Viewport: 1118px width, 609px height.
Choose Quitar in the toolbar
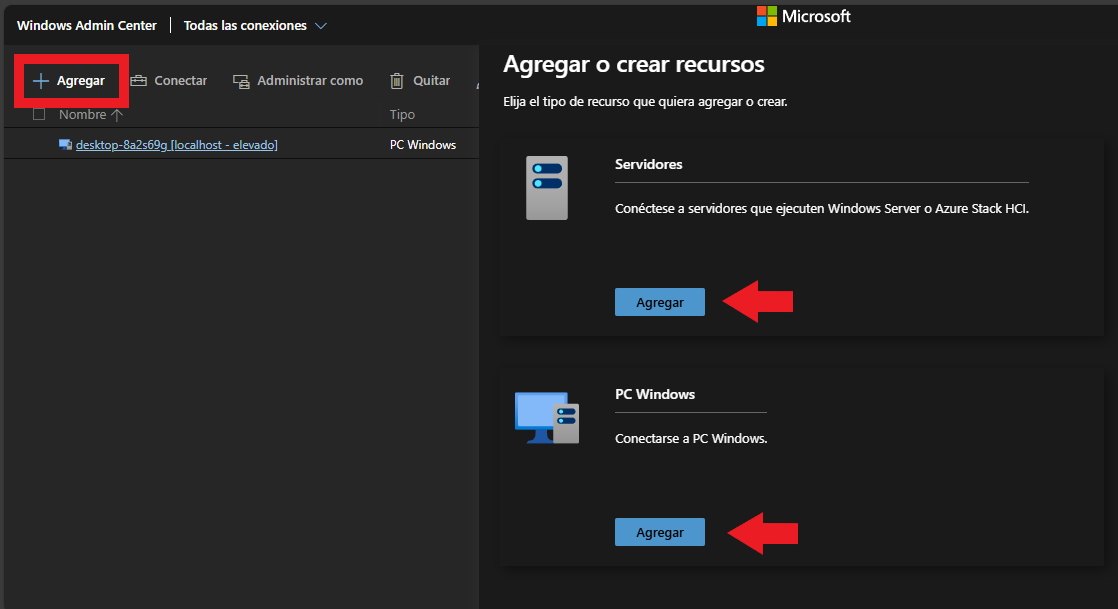coord(420,81)
